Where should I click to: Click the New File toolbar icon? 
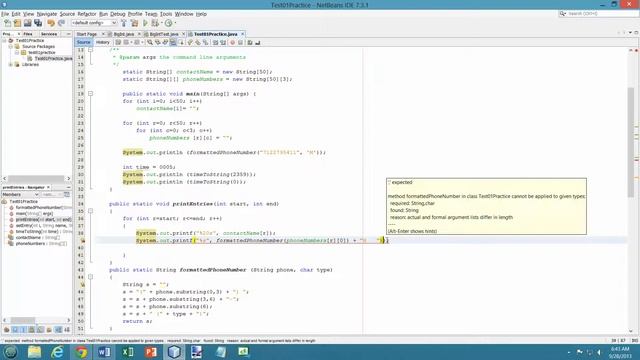click(x=8, y=23)
